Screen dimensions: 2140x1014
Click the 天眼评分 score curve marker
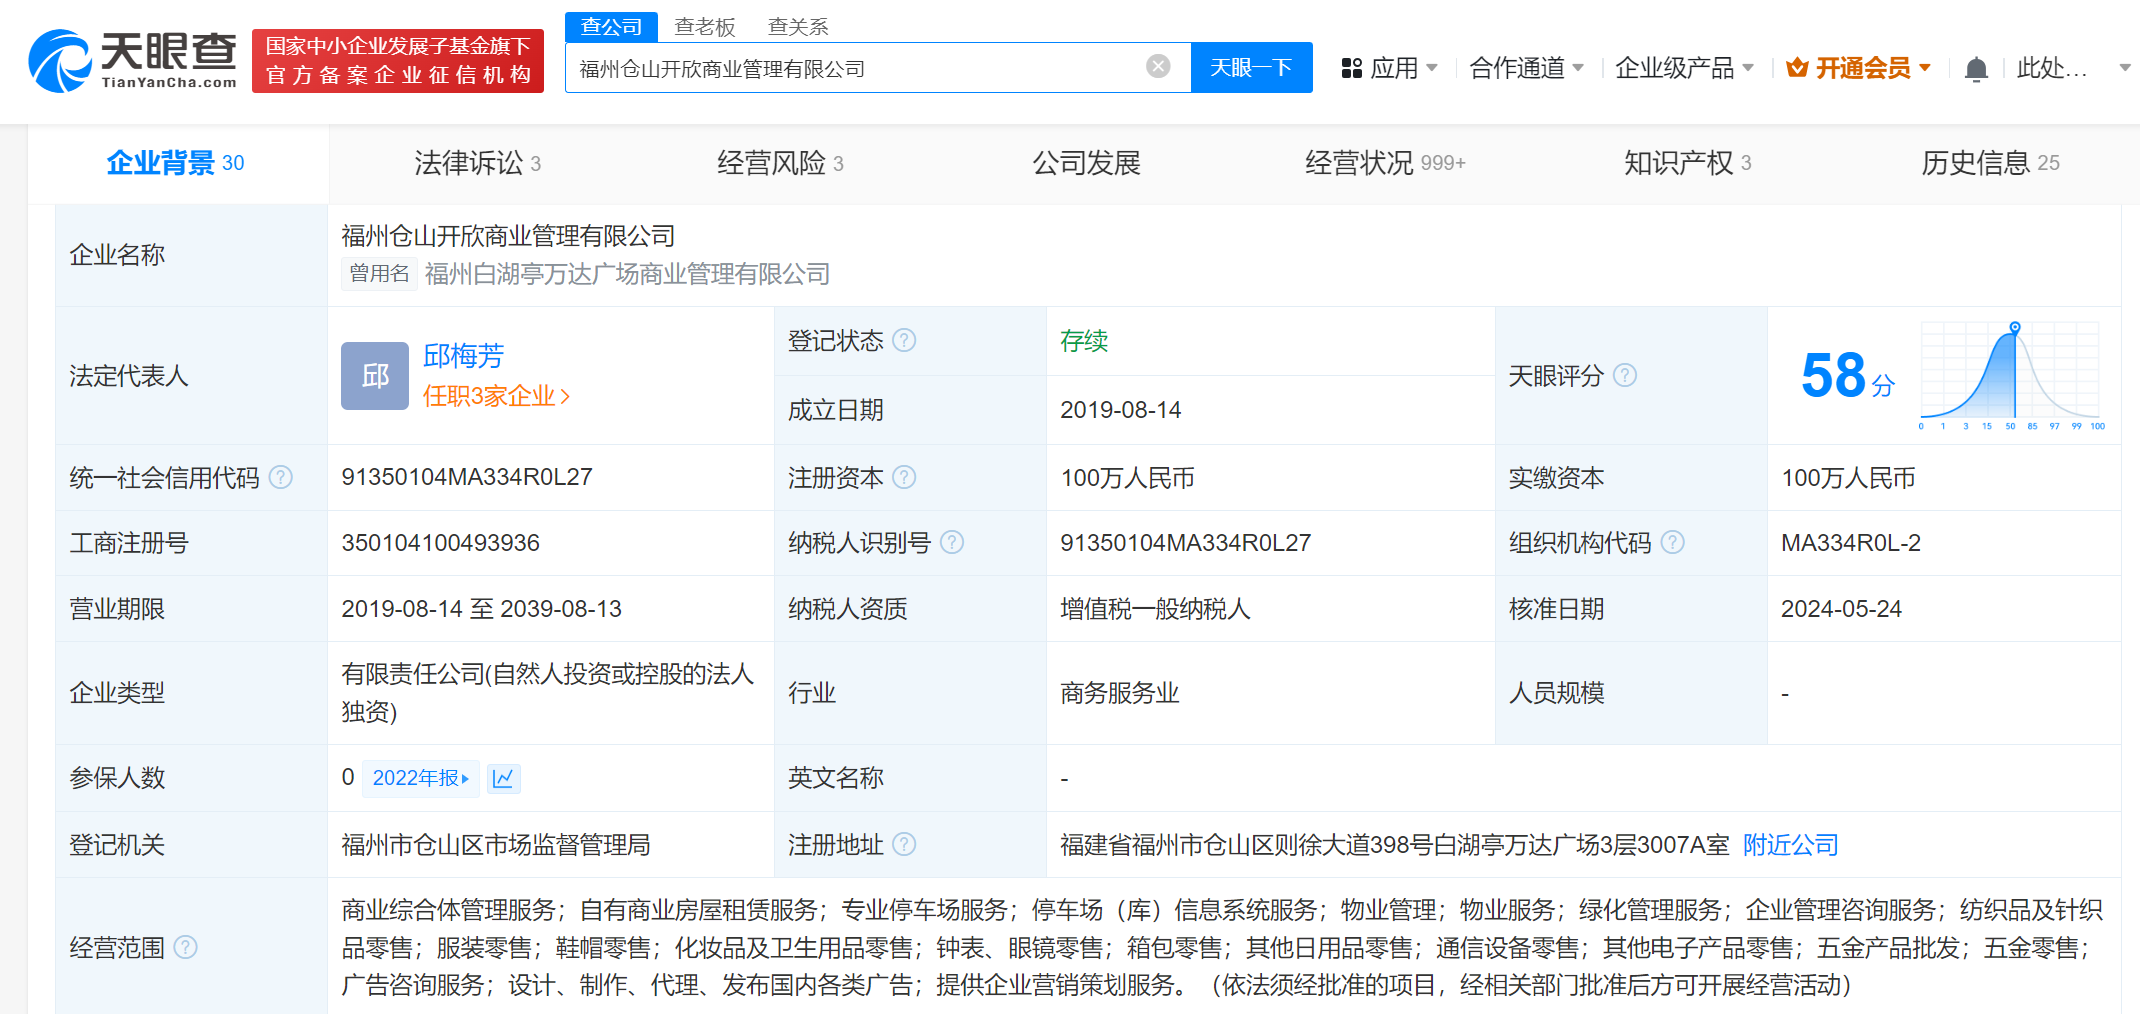(x=2013, y=325)
